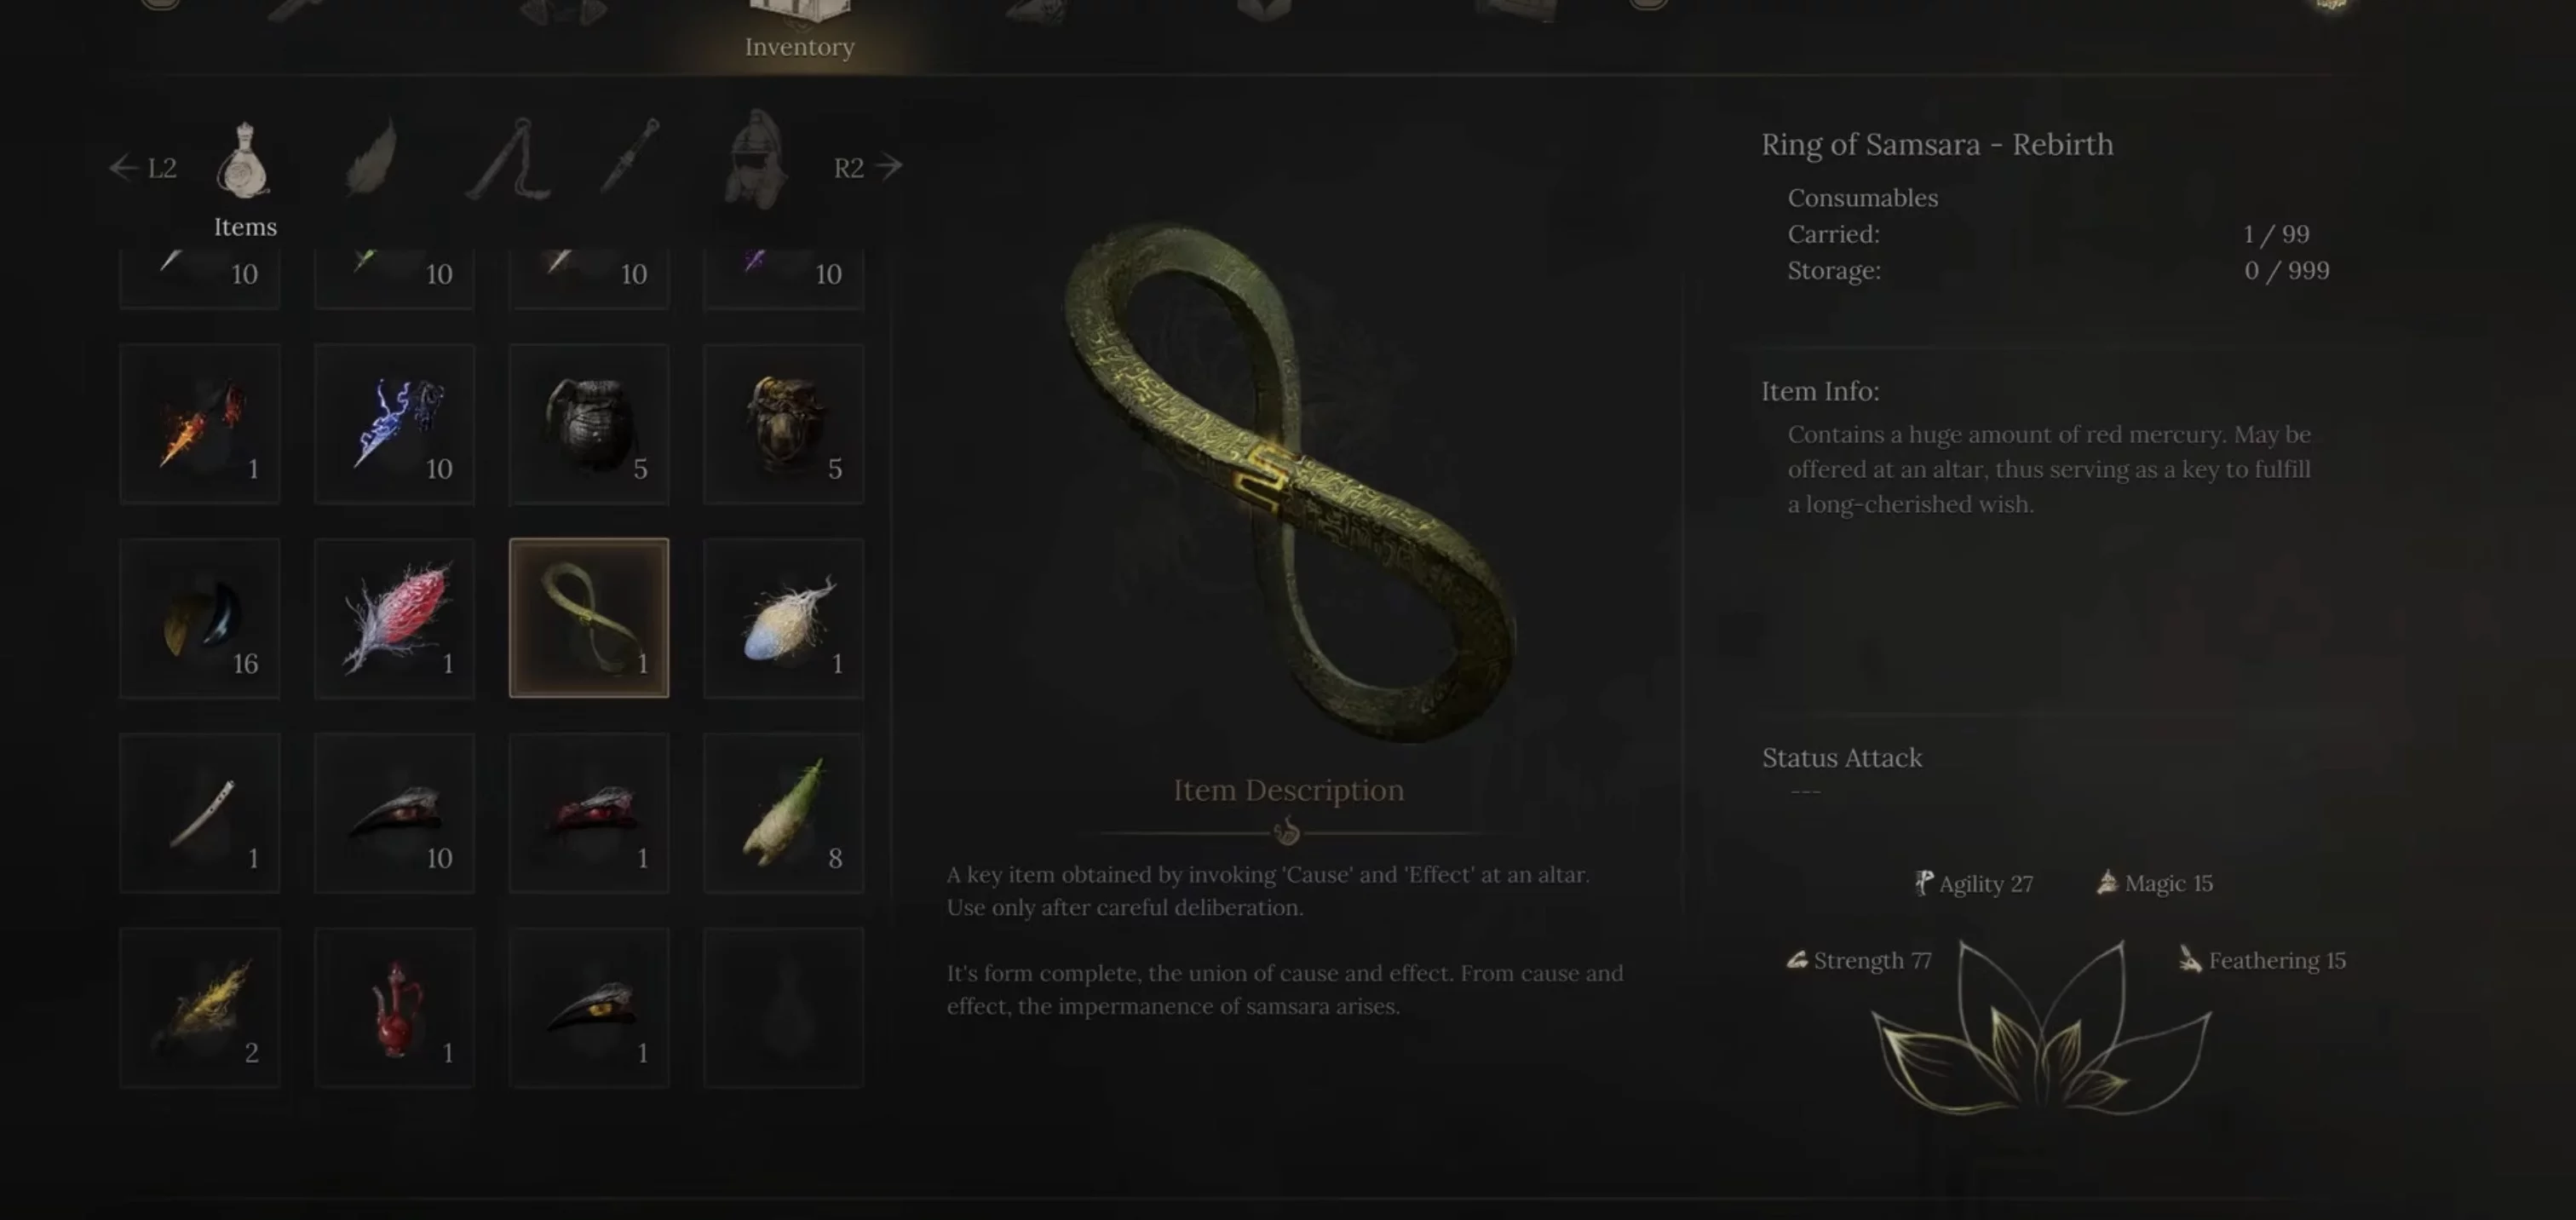The width and height of the screenshot is (2576, 1220).
Task: Click the Agility 27 stat label
Action: click(1974, 883)
